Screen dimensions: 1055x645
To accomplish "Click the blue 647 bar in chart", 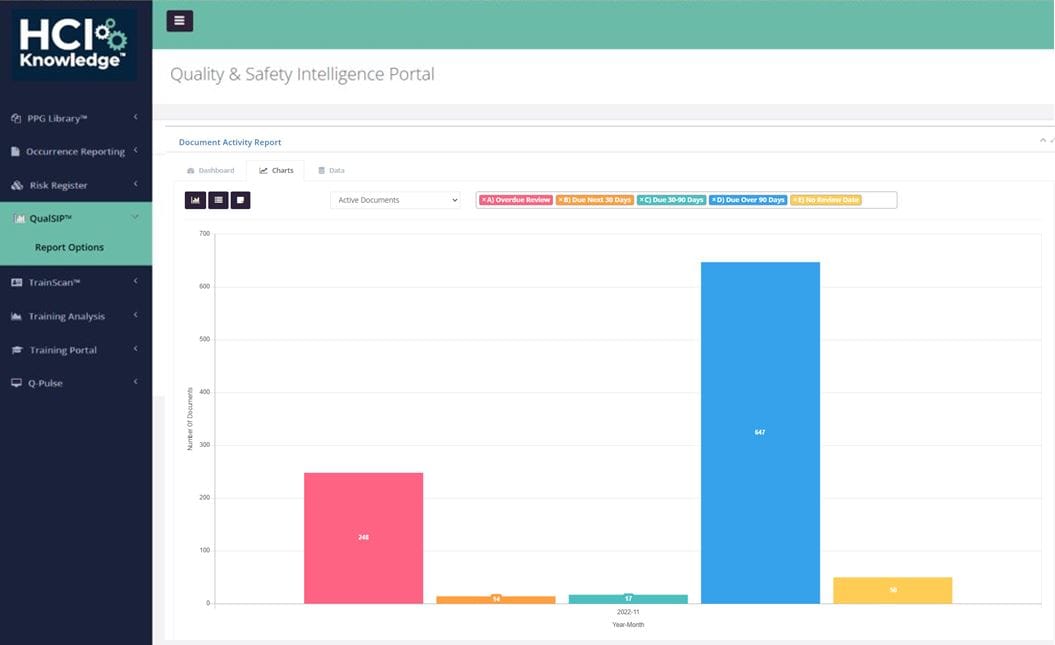I will point(760,430).
